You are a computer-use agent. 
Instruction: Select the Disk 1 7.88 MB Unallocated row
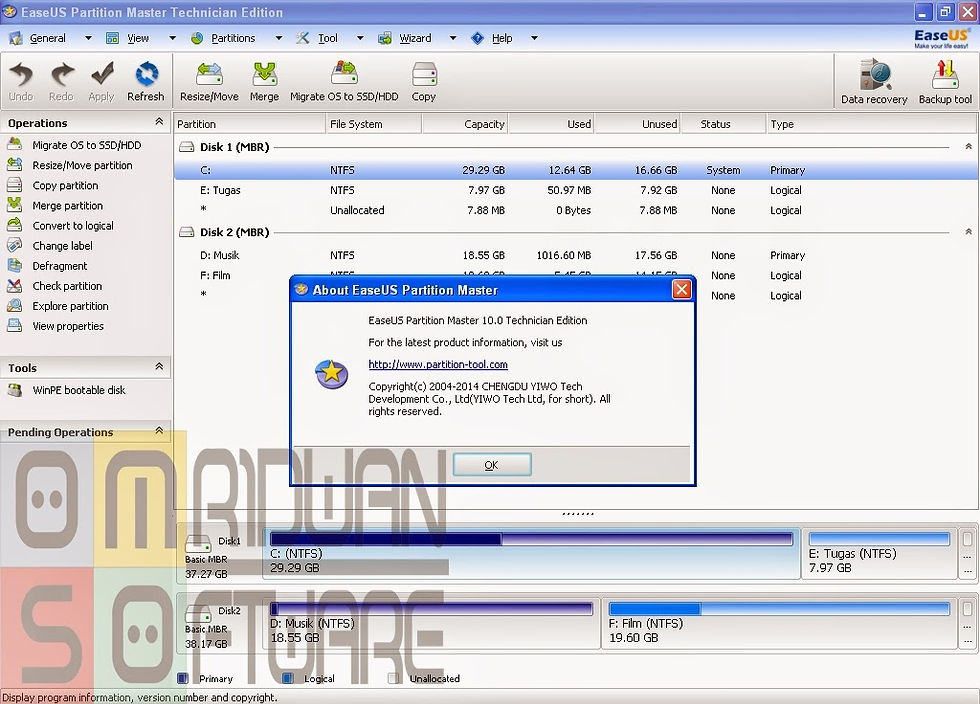pos(575,210)
